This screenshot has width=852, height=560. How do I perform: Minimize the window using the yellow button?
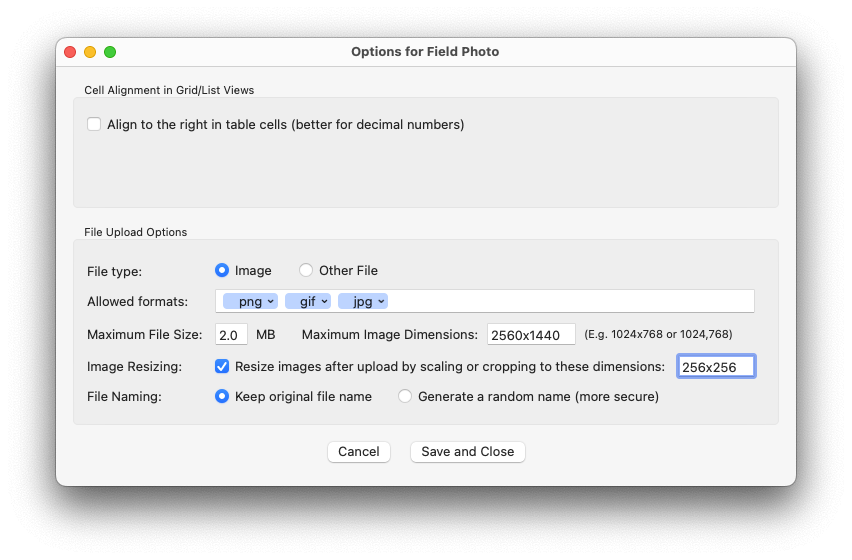(x=90, y=52)
